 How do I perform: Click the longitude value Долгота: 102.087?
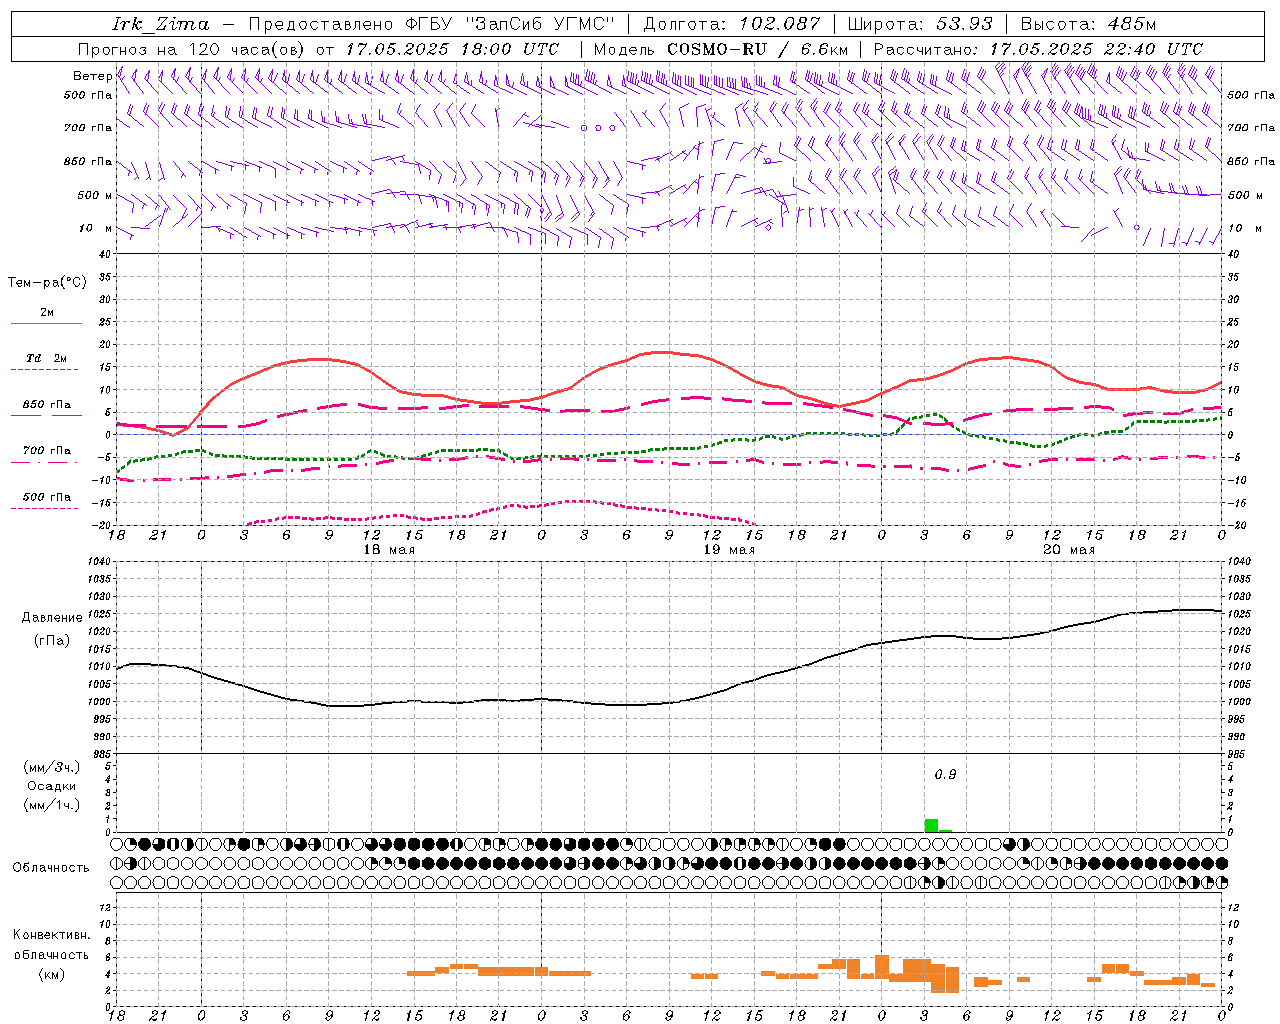[x=731, y=24]
